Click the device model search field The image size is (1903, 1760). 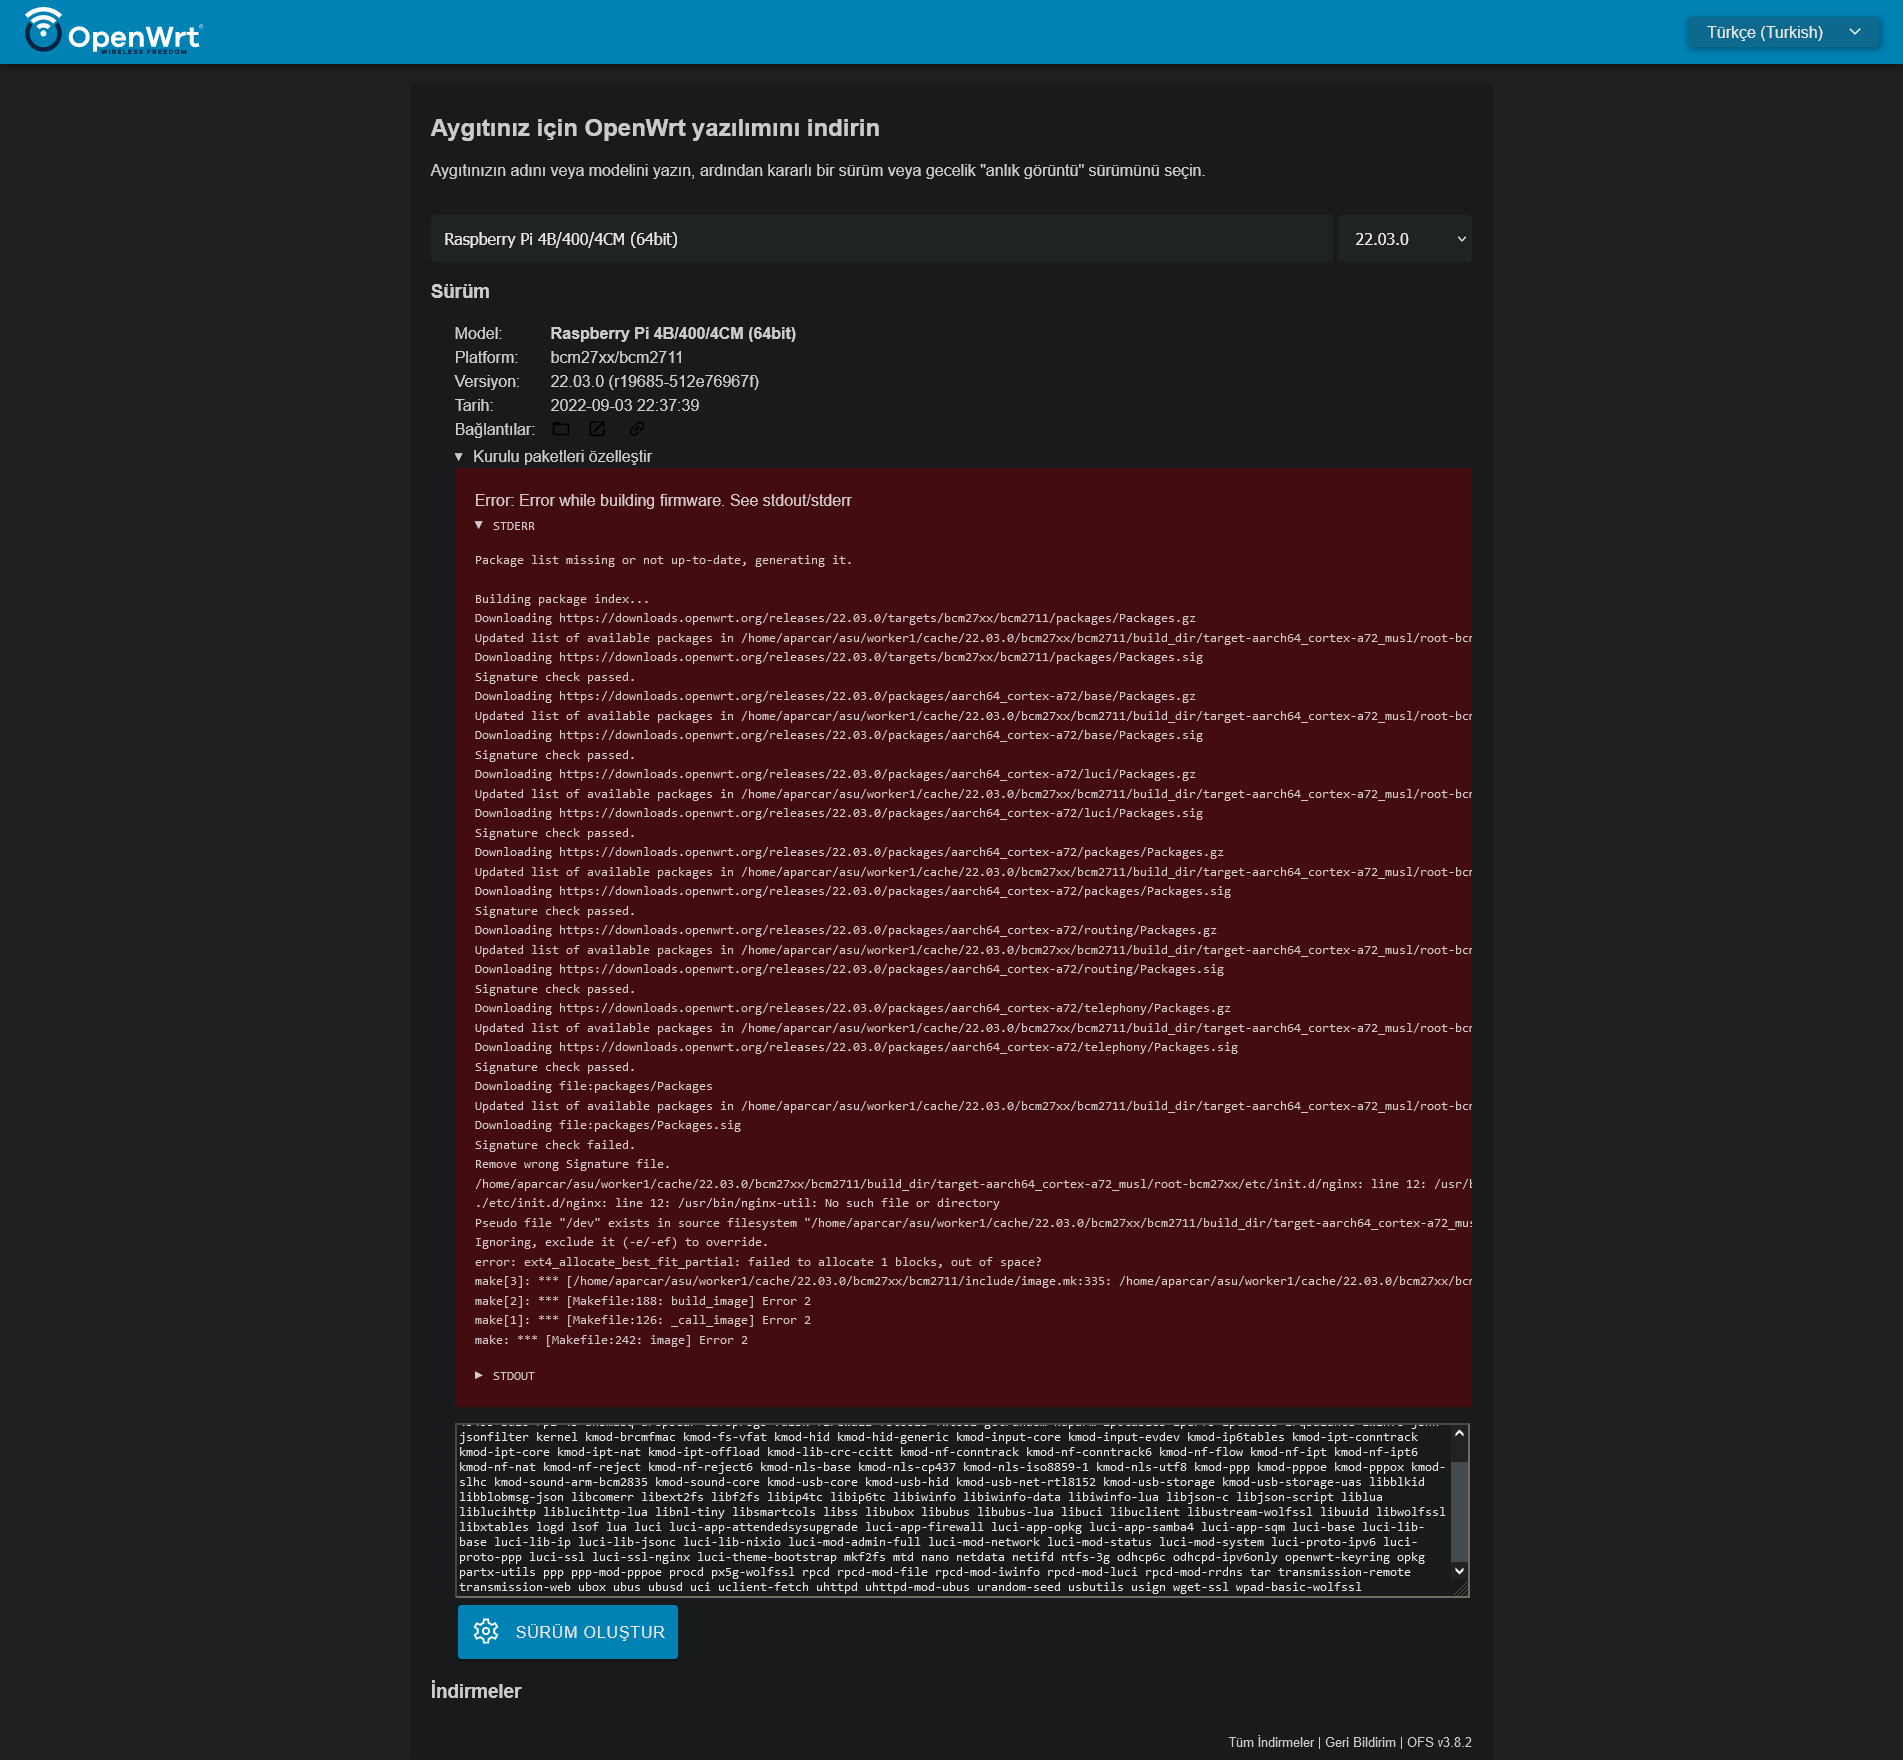881,239
